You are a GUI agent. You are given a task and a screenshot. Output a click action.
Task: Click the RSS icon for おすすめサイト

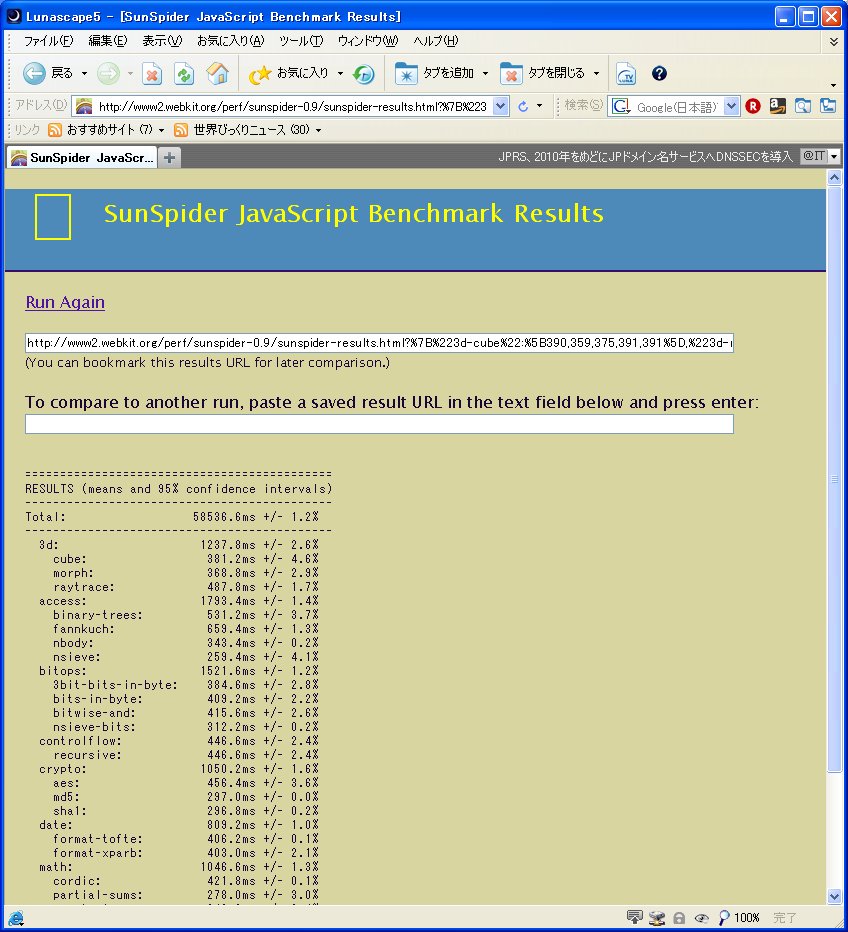point(55,130)
